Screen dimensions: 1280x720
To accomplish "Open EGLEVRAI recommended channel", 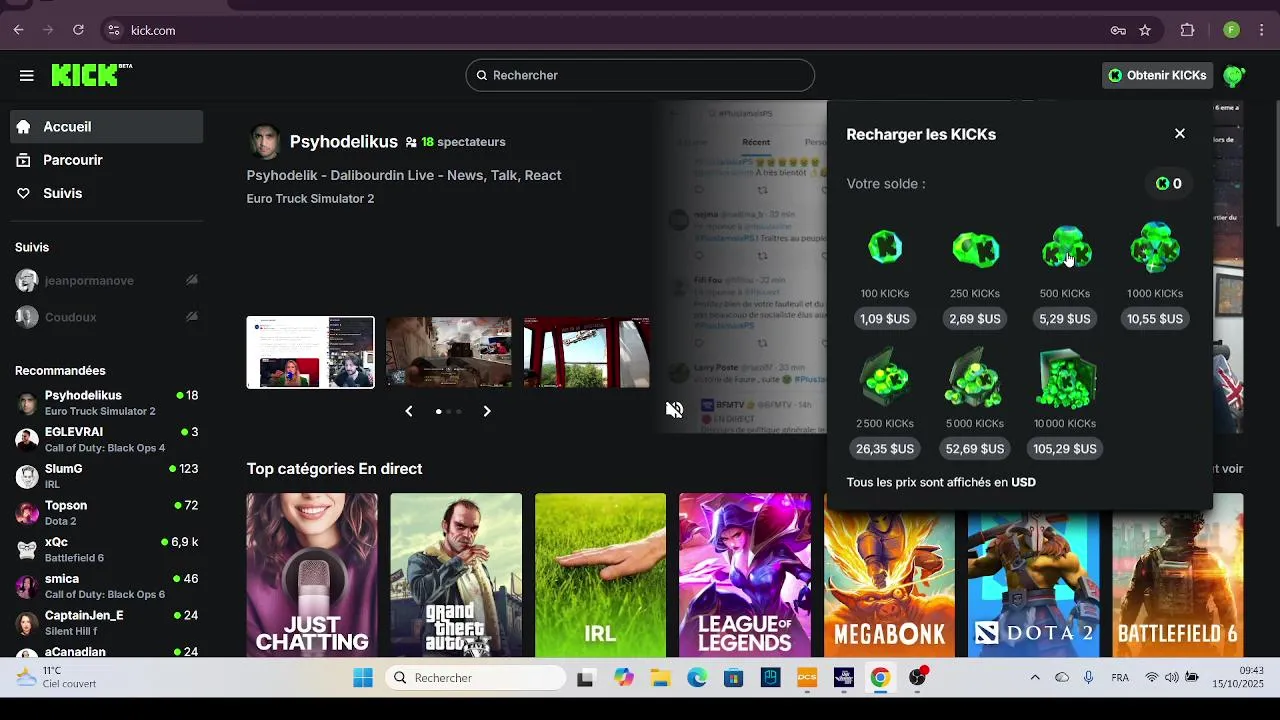I will coord(107,440).
